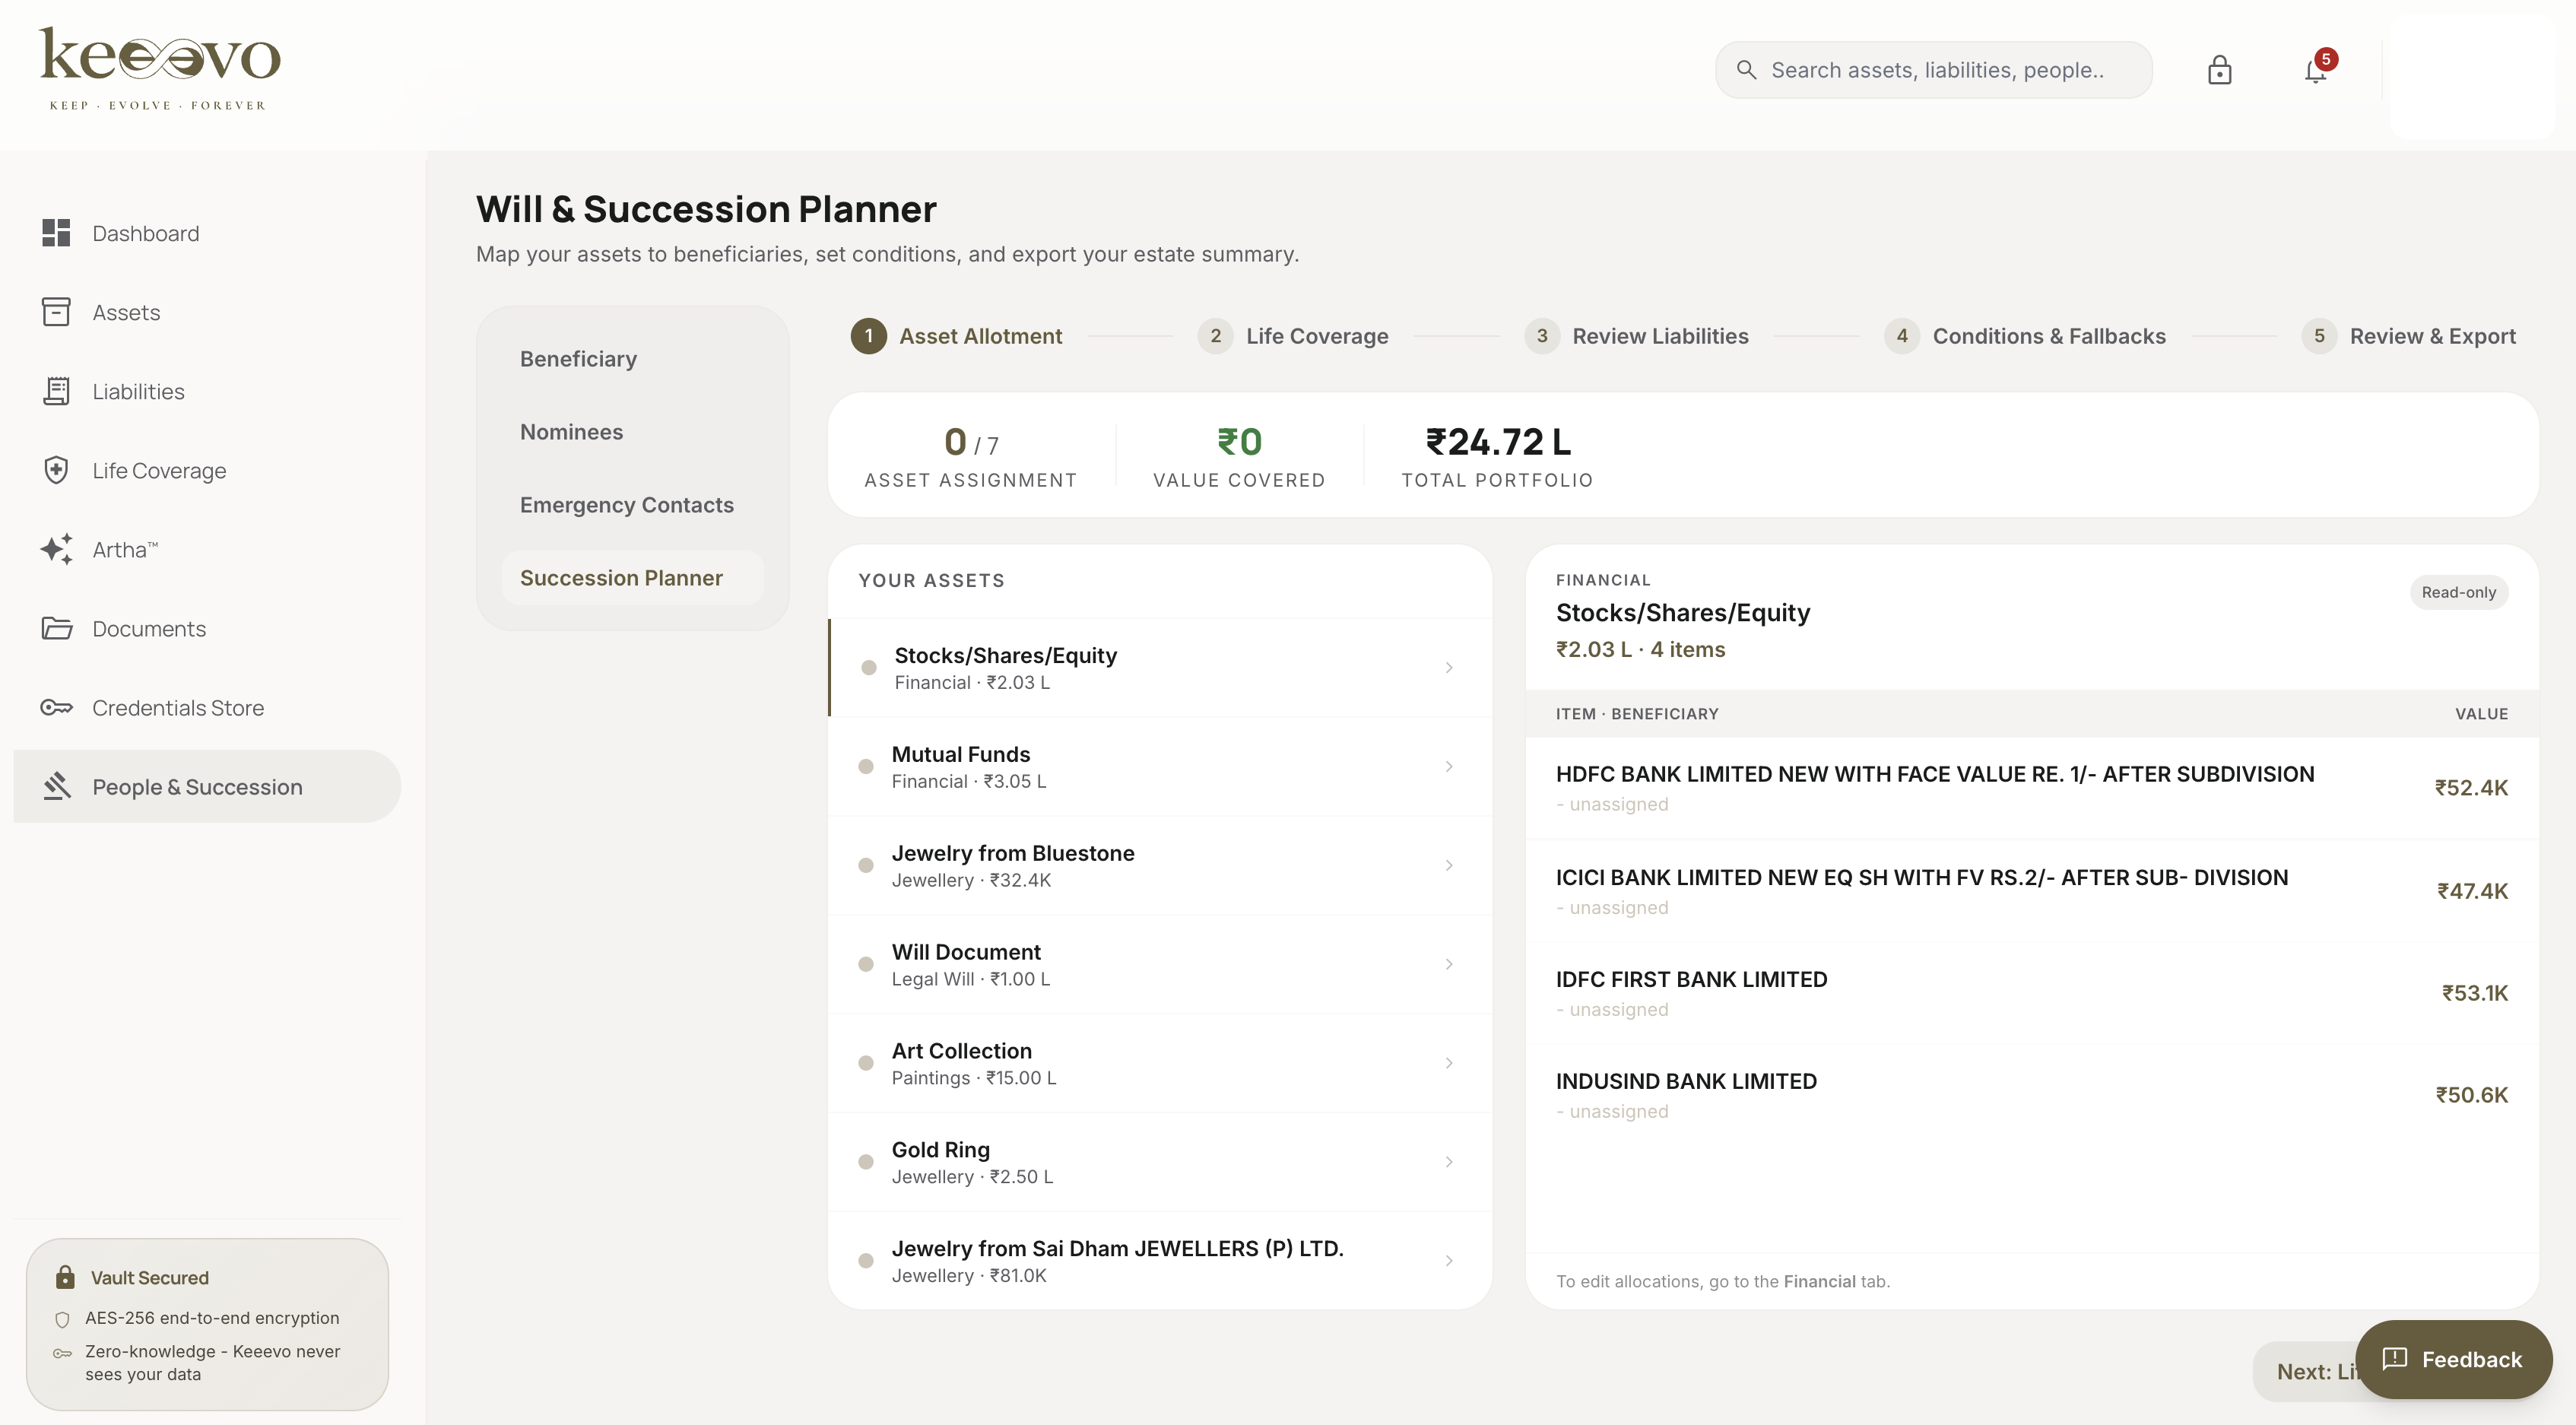
Task: Open Life Coverage in the sidebar
Action: point(207,470)
